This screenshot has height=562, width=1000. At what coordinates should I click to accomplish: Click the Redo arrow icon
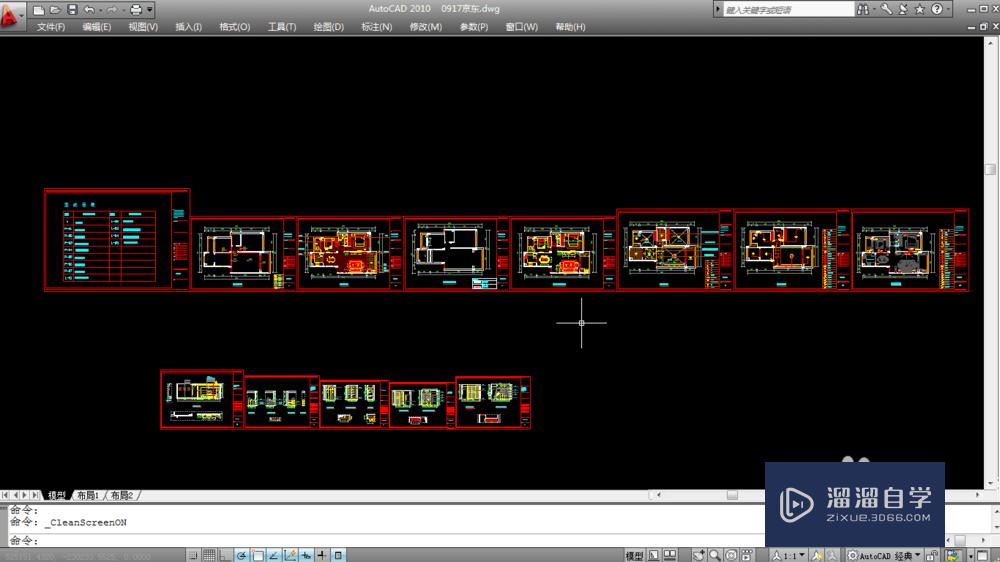pos(112,10)
